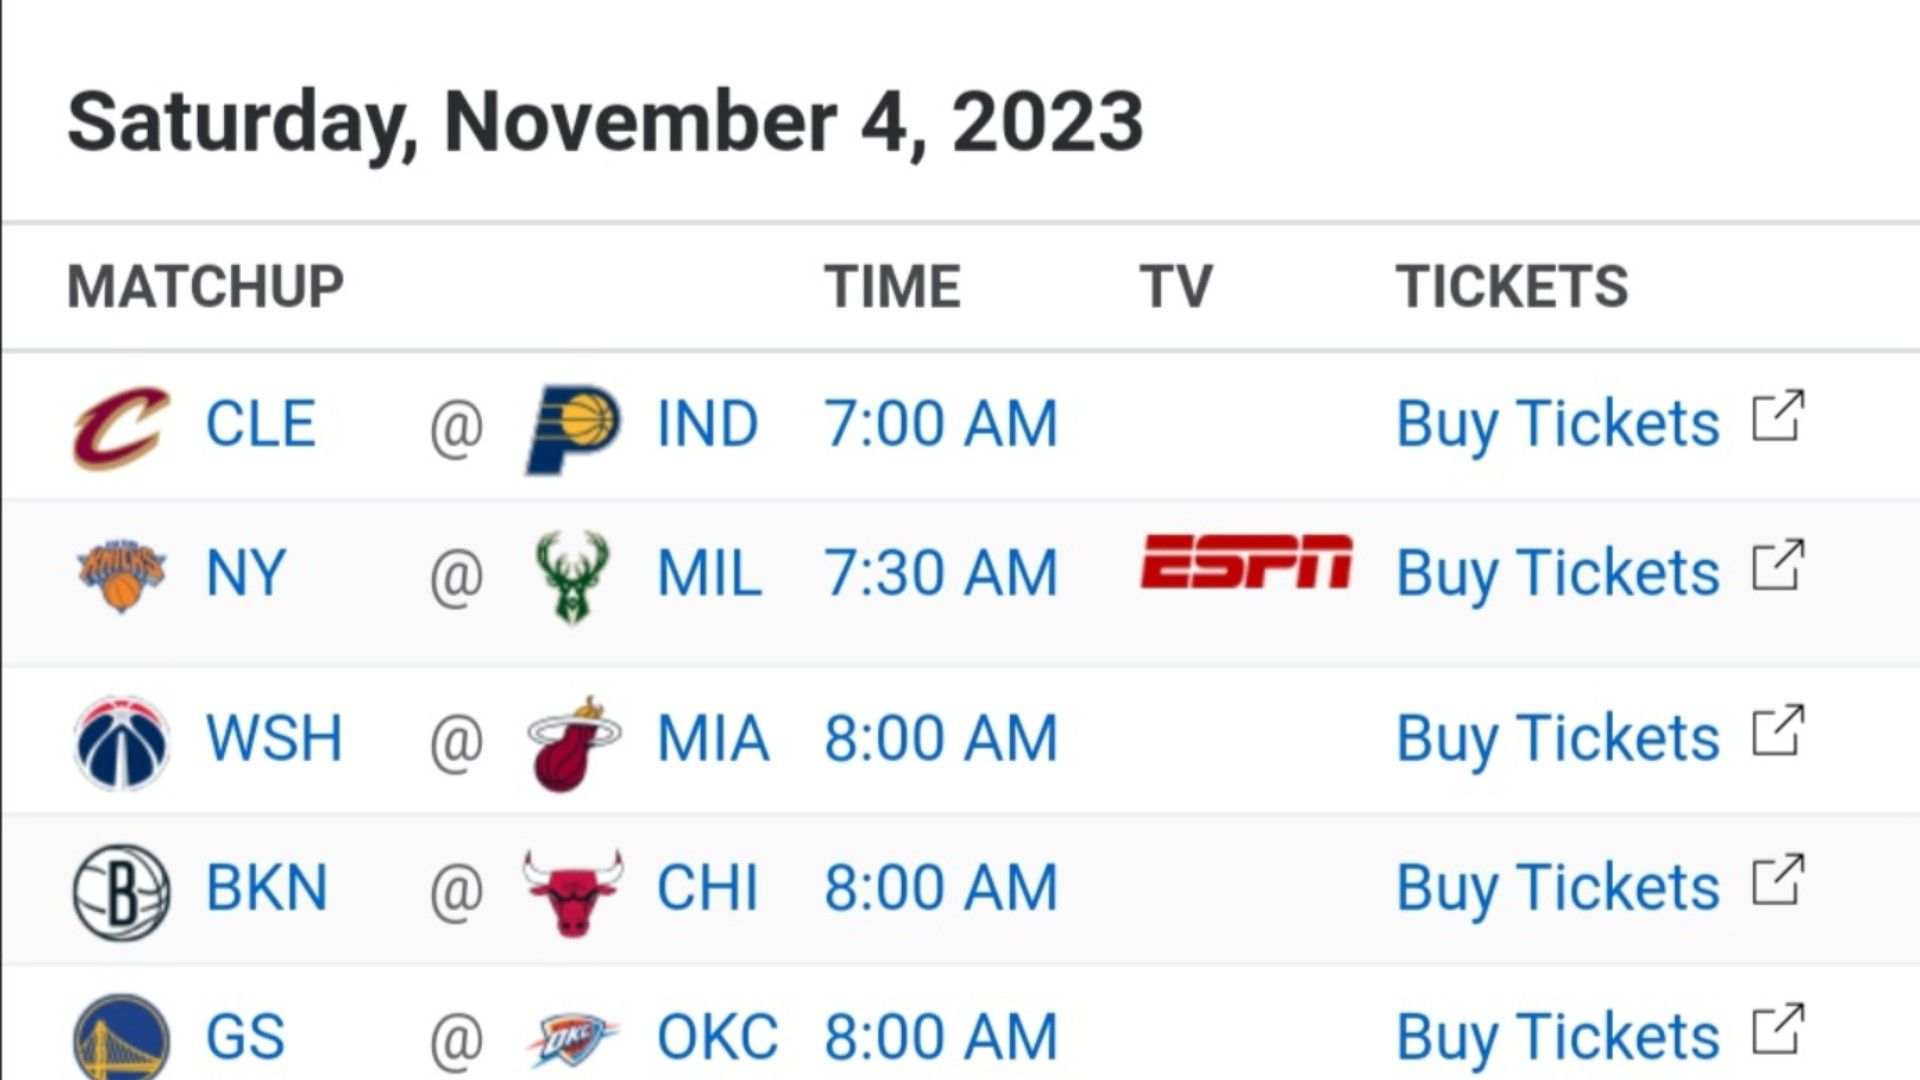
Task: Open the BKN team link
Action: tap(266, 888)
